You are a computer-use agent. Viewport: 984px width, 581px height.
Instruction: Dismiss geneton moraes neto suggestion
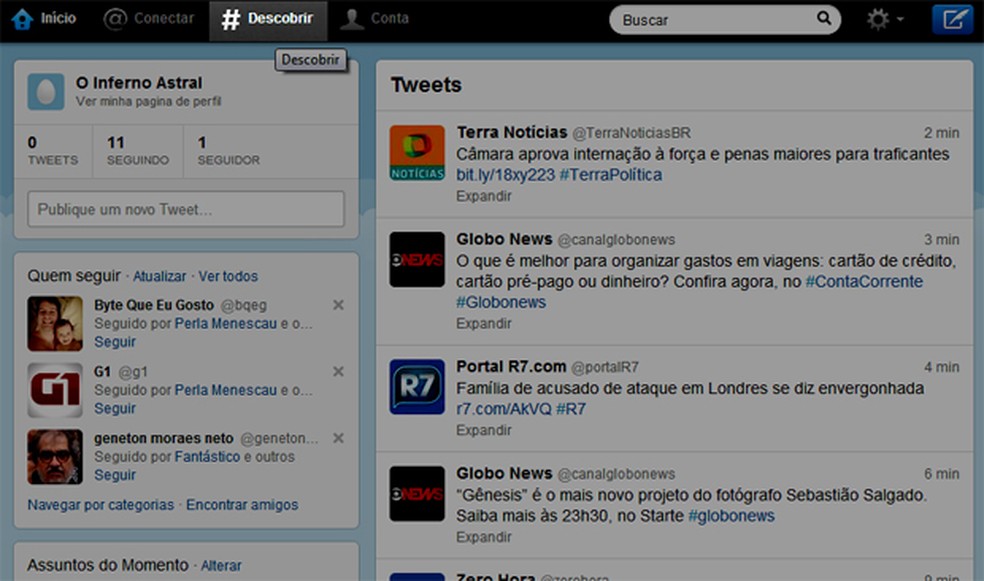[338, 438]
